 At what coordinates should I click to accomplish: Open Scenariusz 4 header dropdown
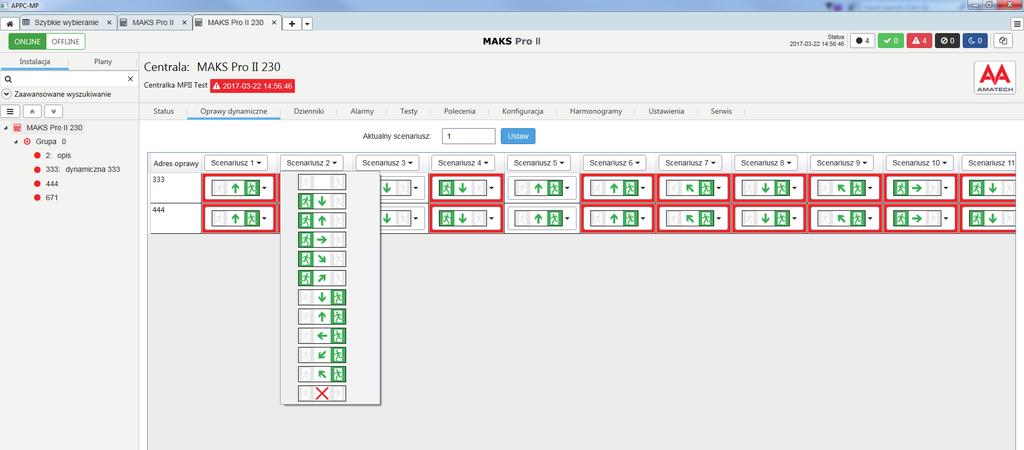(x=463, y=163)
